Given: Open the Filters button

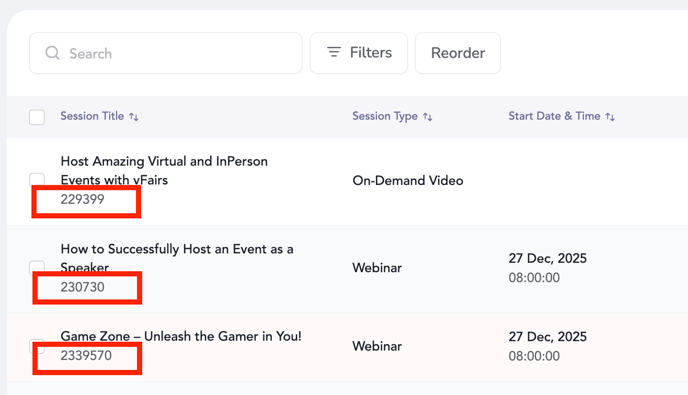Looking at the screenshot, I should tap(359, 53).
